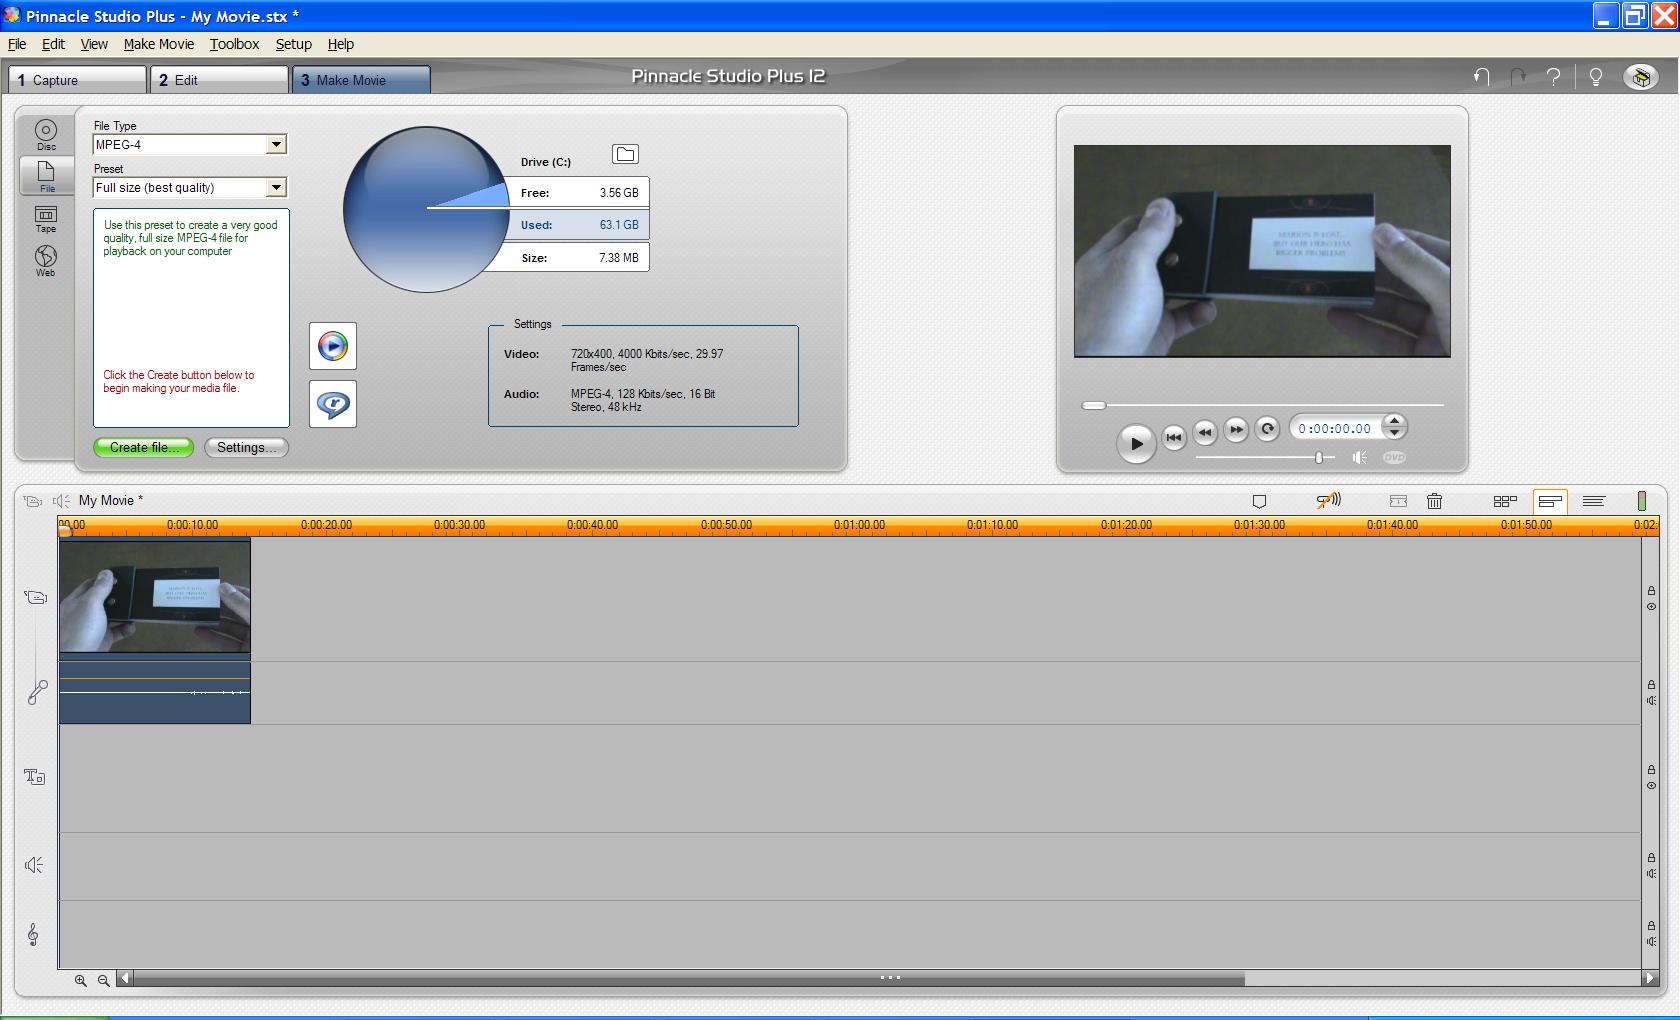Image resolution: width=1680 pixels, height=1020 pixels.
Task: Open the Preset dropdown
Action: tap(276, 188)
